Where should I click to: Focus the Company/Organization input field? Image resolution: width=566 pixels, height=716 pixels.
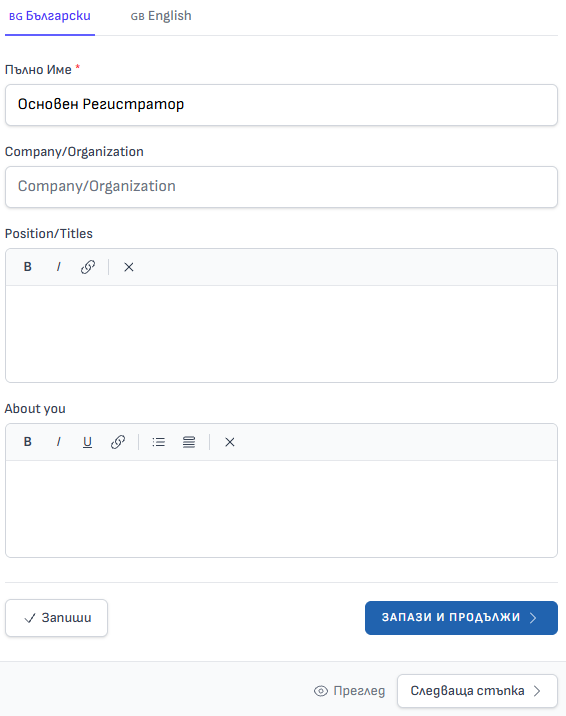tap(281, 187)
